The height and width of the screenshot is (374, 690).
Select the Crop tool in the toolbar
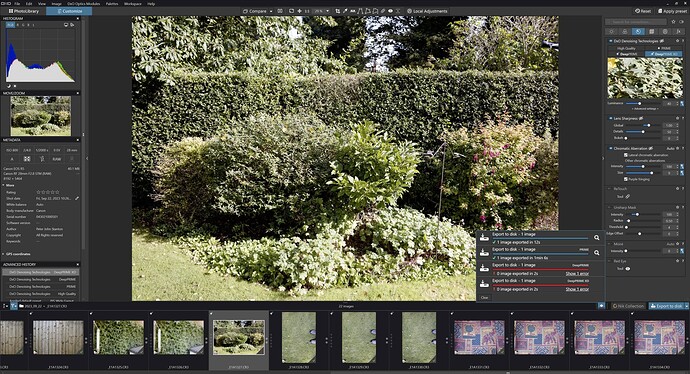coord(338,11)
